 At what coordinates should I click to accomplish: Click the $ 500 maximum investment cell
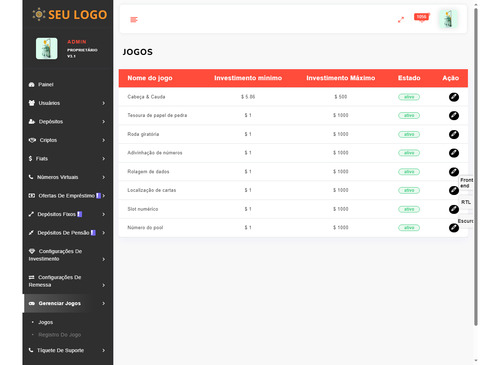click(341, 97)
